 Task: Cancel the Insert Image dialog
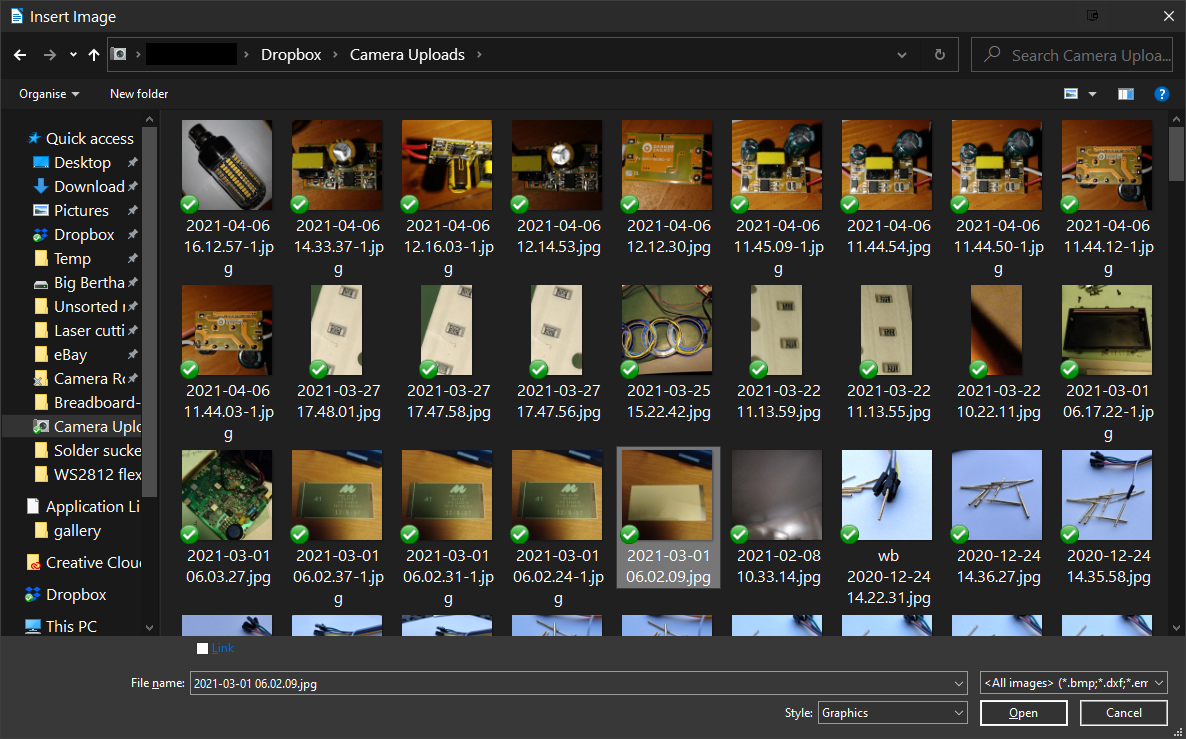(x=1124, y=713)
